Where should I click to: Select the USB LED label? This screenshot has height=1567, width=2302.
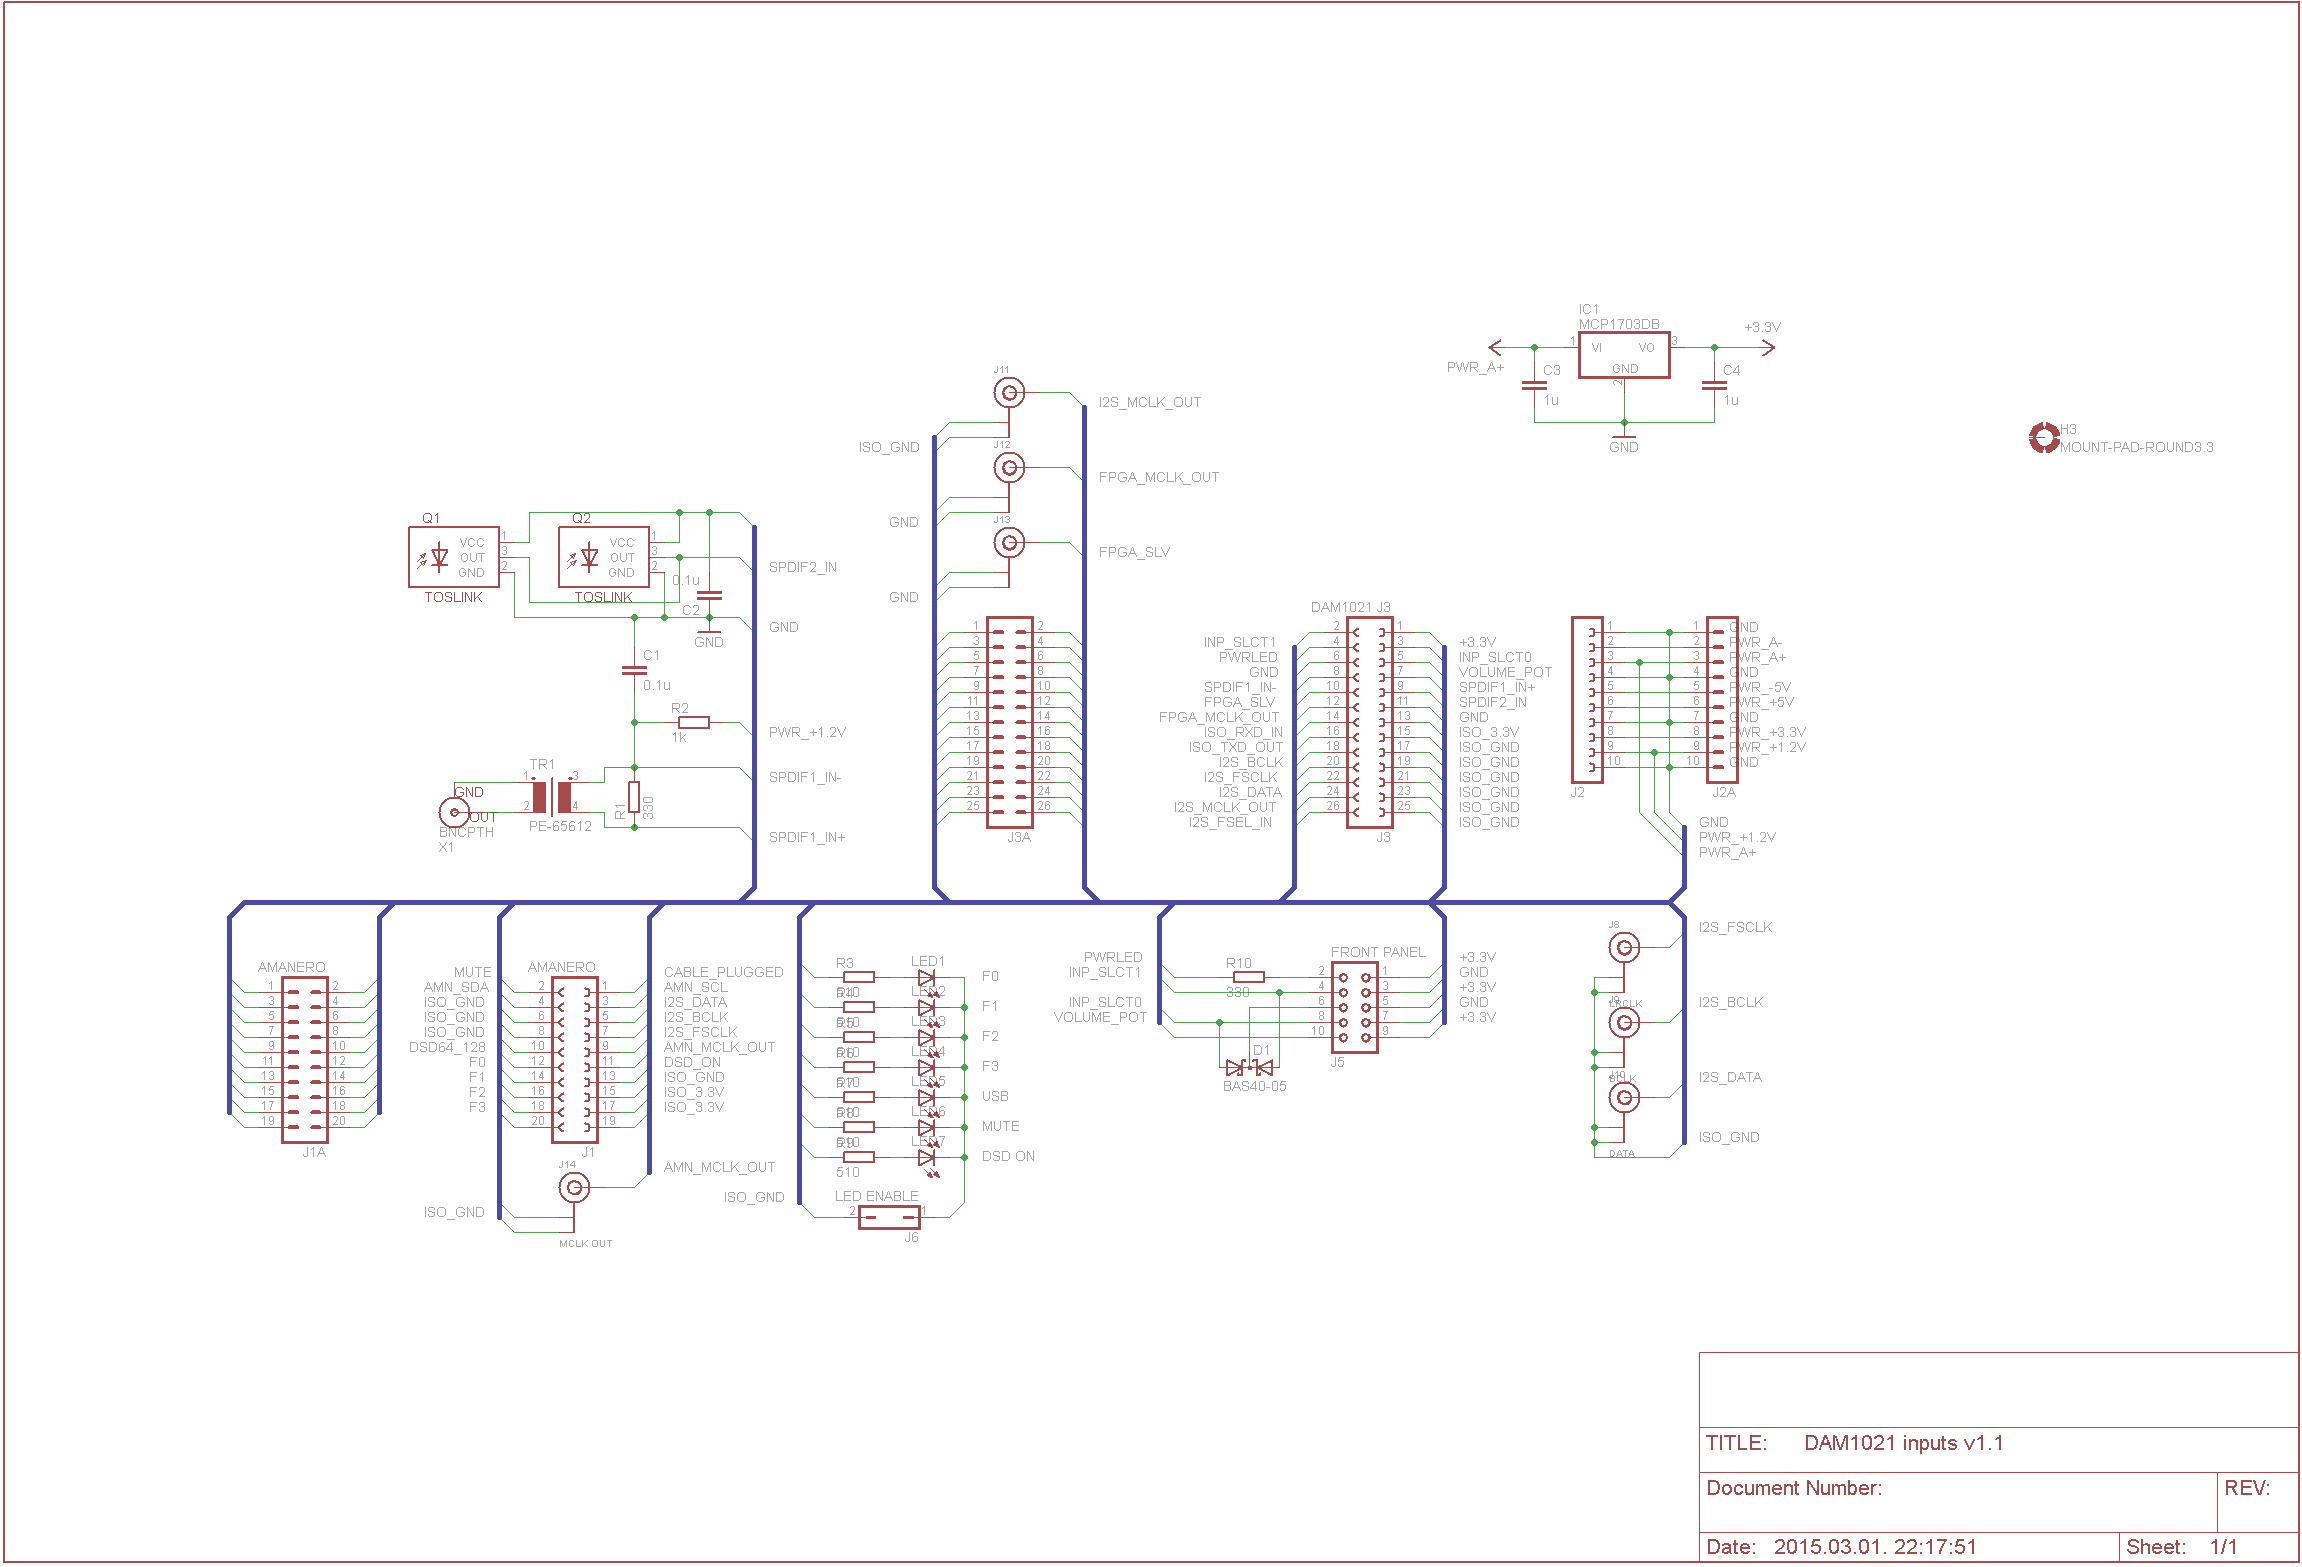point(994,1096)
